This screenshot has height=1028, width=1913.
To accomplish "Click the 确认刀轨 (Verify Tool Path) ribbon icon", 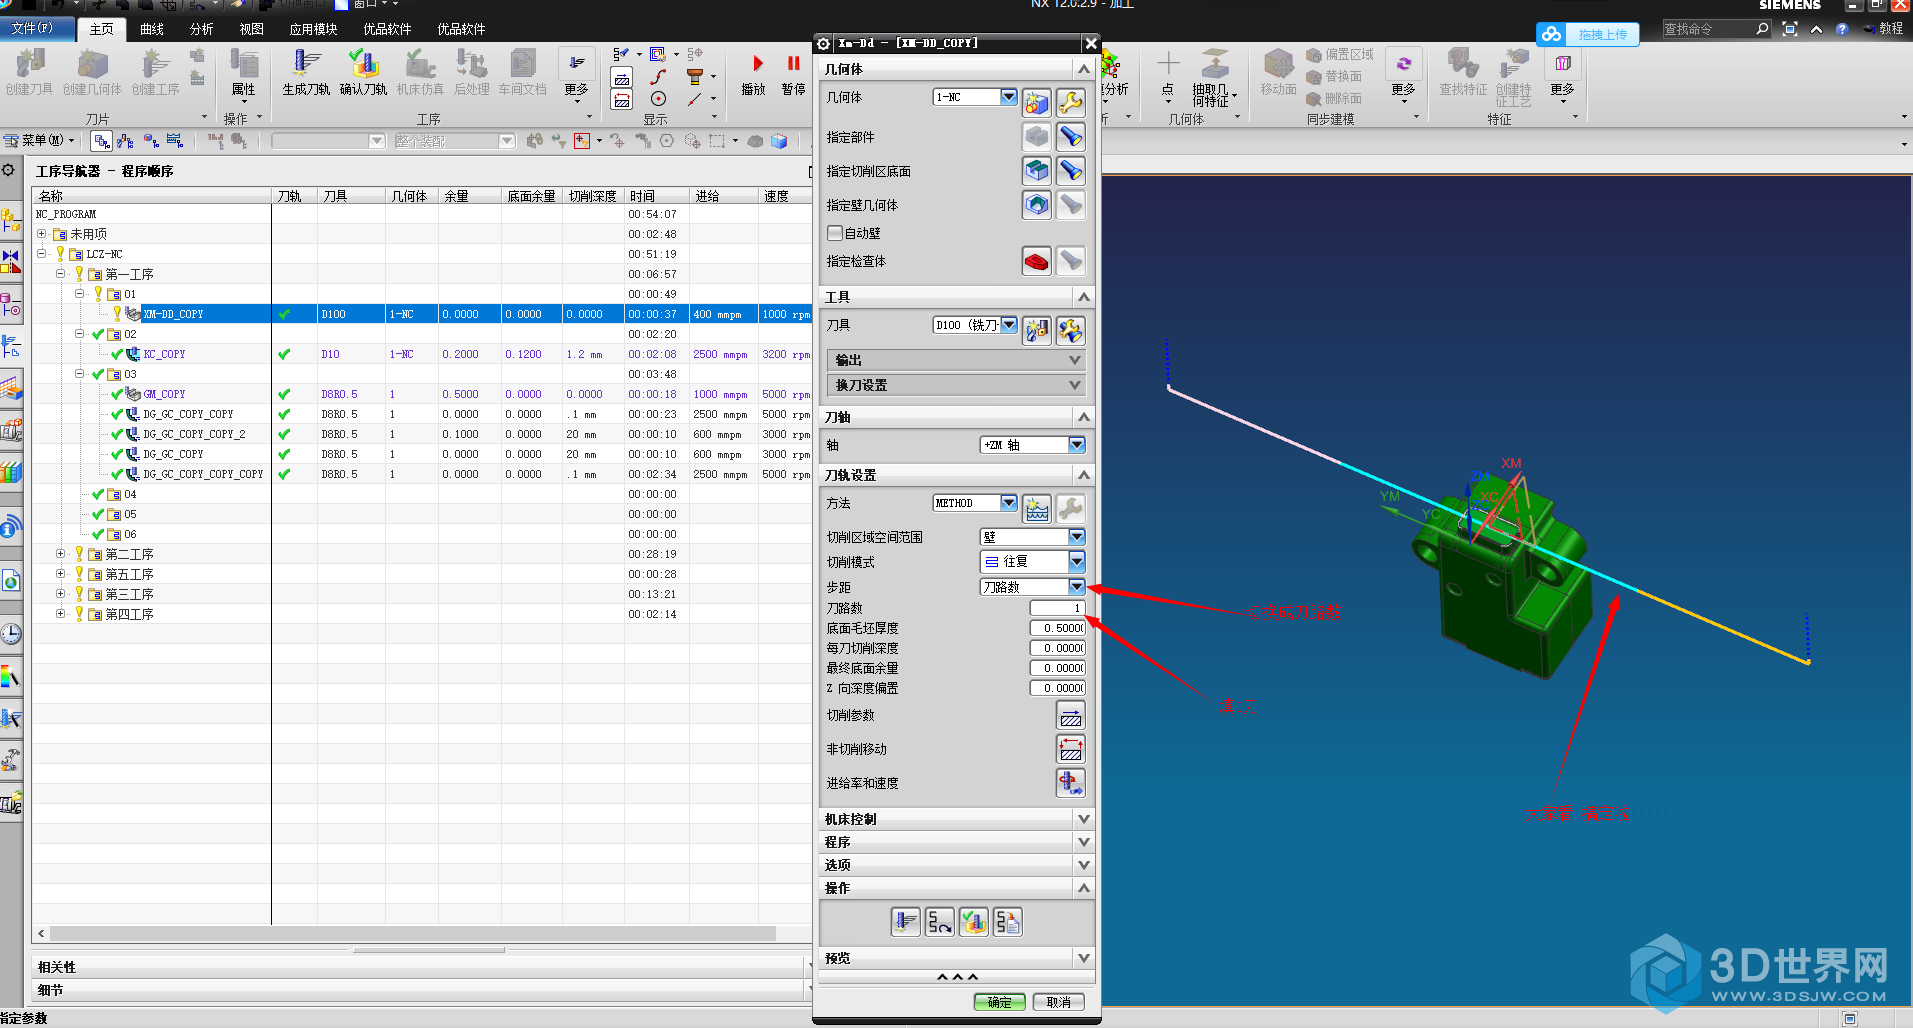I will [363, 72].
